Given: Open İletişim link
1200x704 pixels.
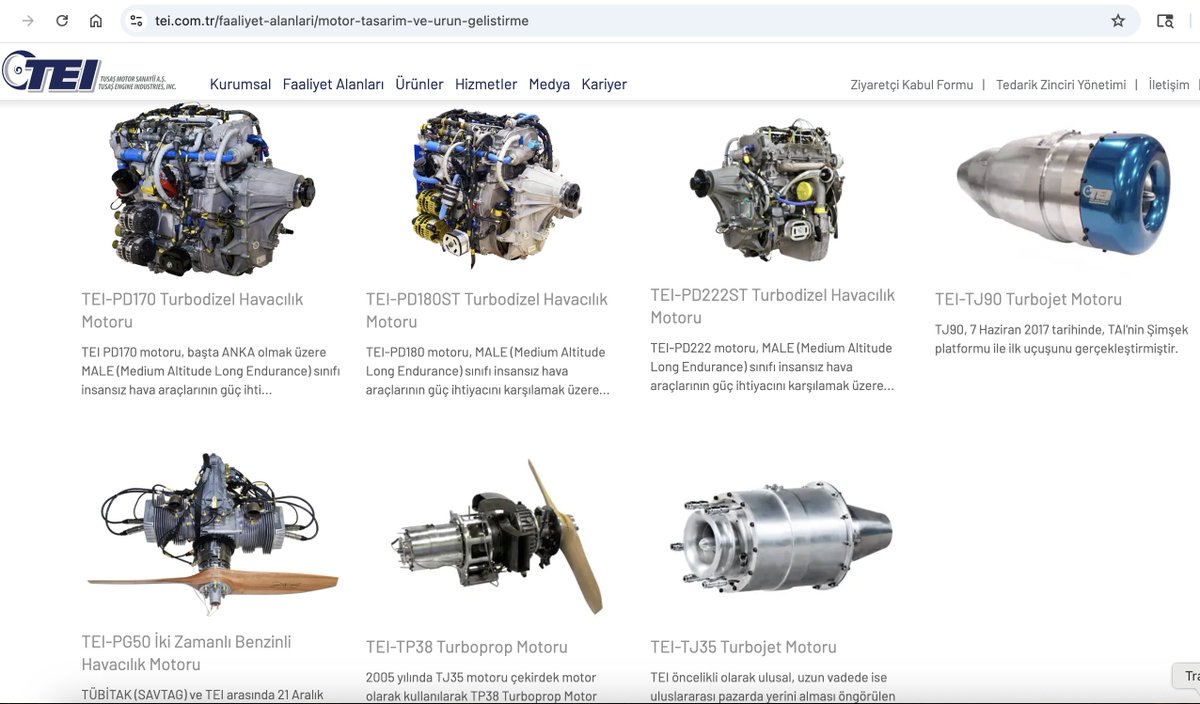Looking at the screenshot, I should tap(1169, 85).
